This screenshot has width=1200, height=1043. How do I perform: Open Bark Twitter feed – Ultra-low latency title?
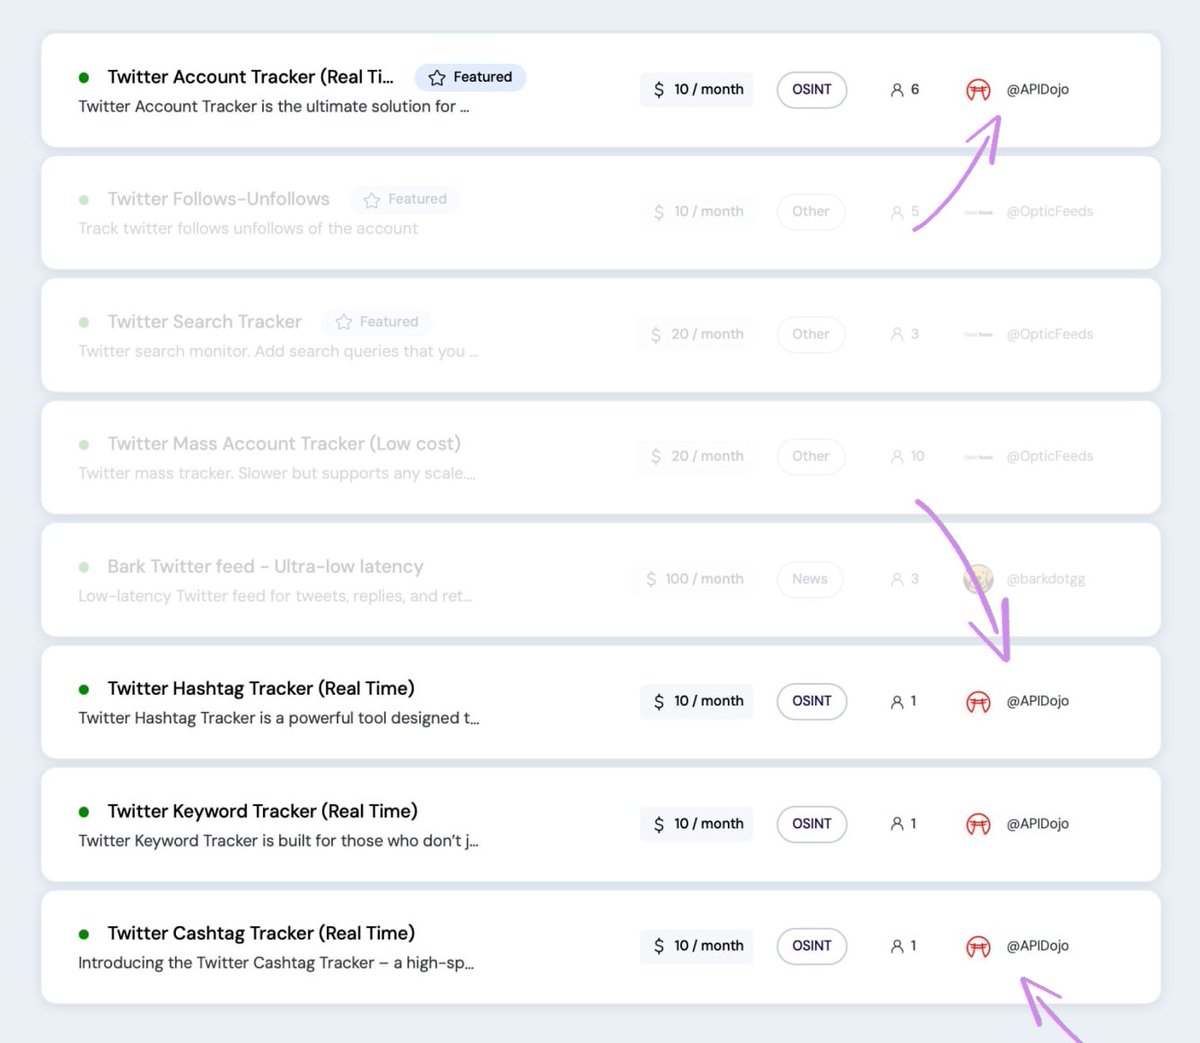point(265,567)
